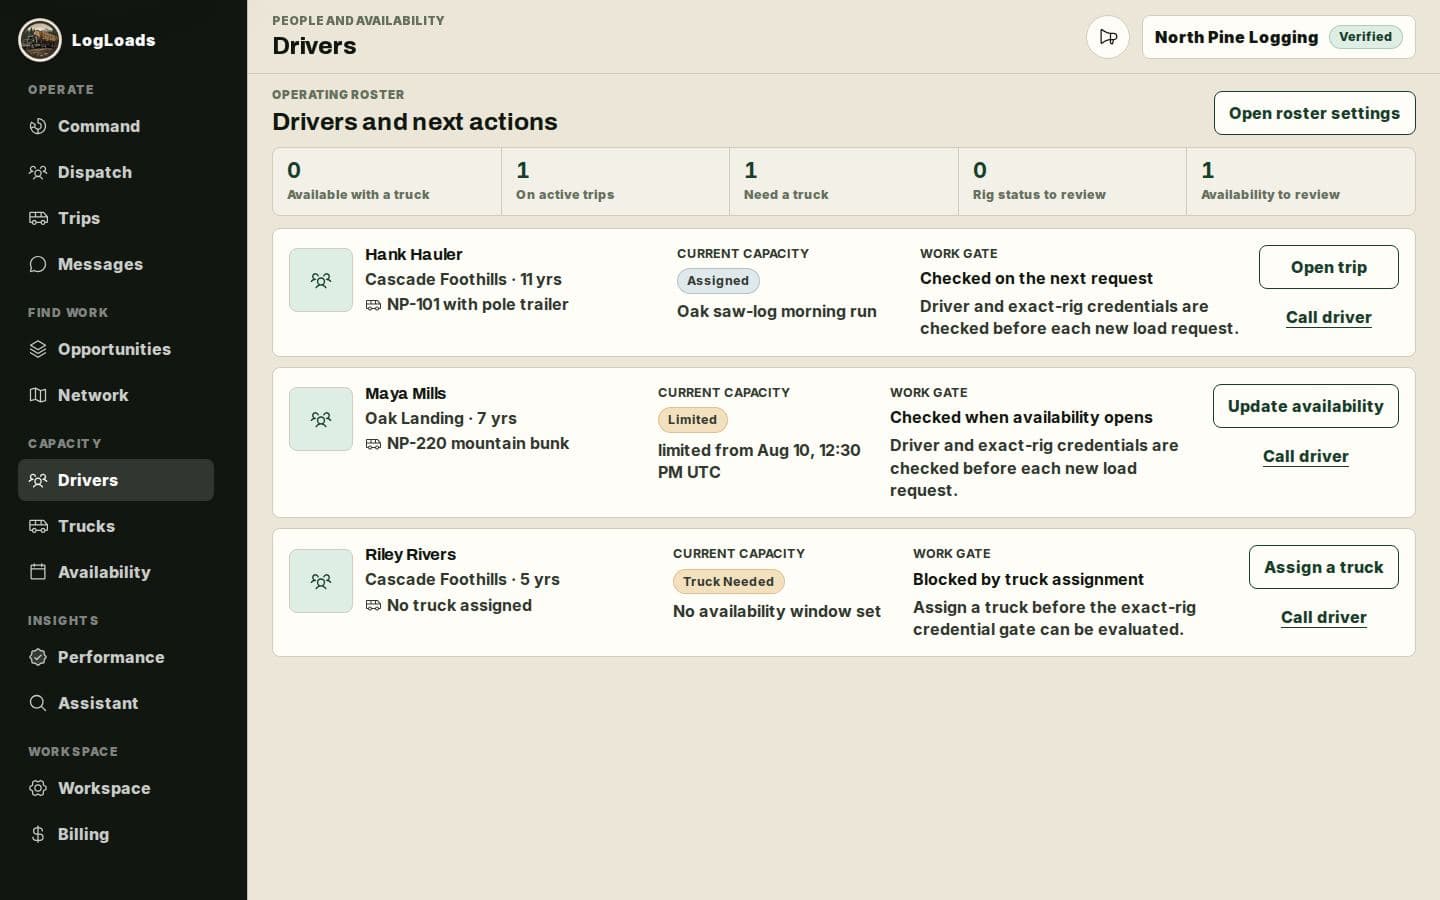Image resolution: width=1440 pixels, height=900 pixels.
Task: Click the Limited capacity badge
Action: [x=692, y=420]
